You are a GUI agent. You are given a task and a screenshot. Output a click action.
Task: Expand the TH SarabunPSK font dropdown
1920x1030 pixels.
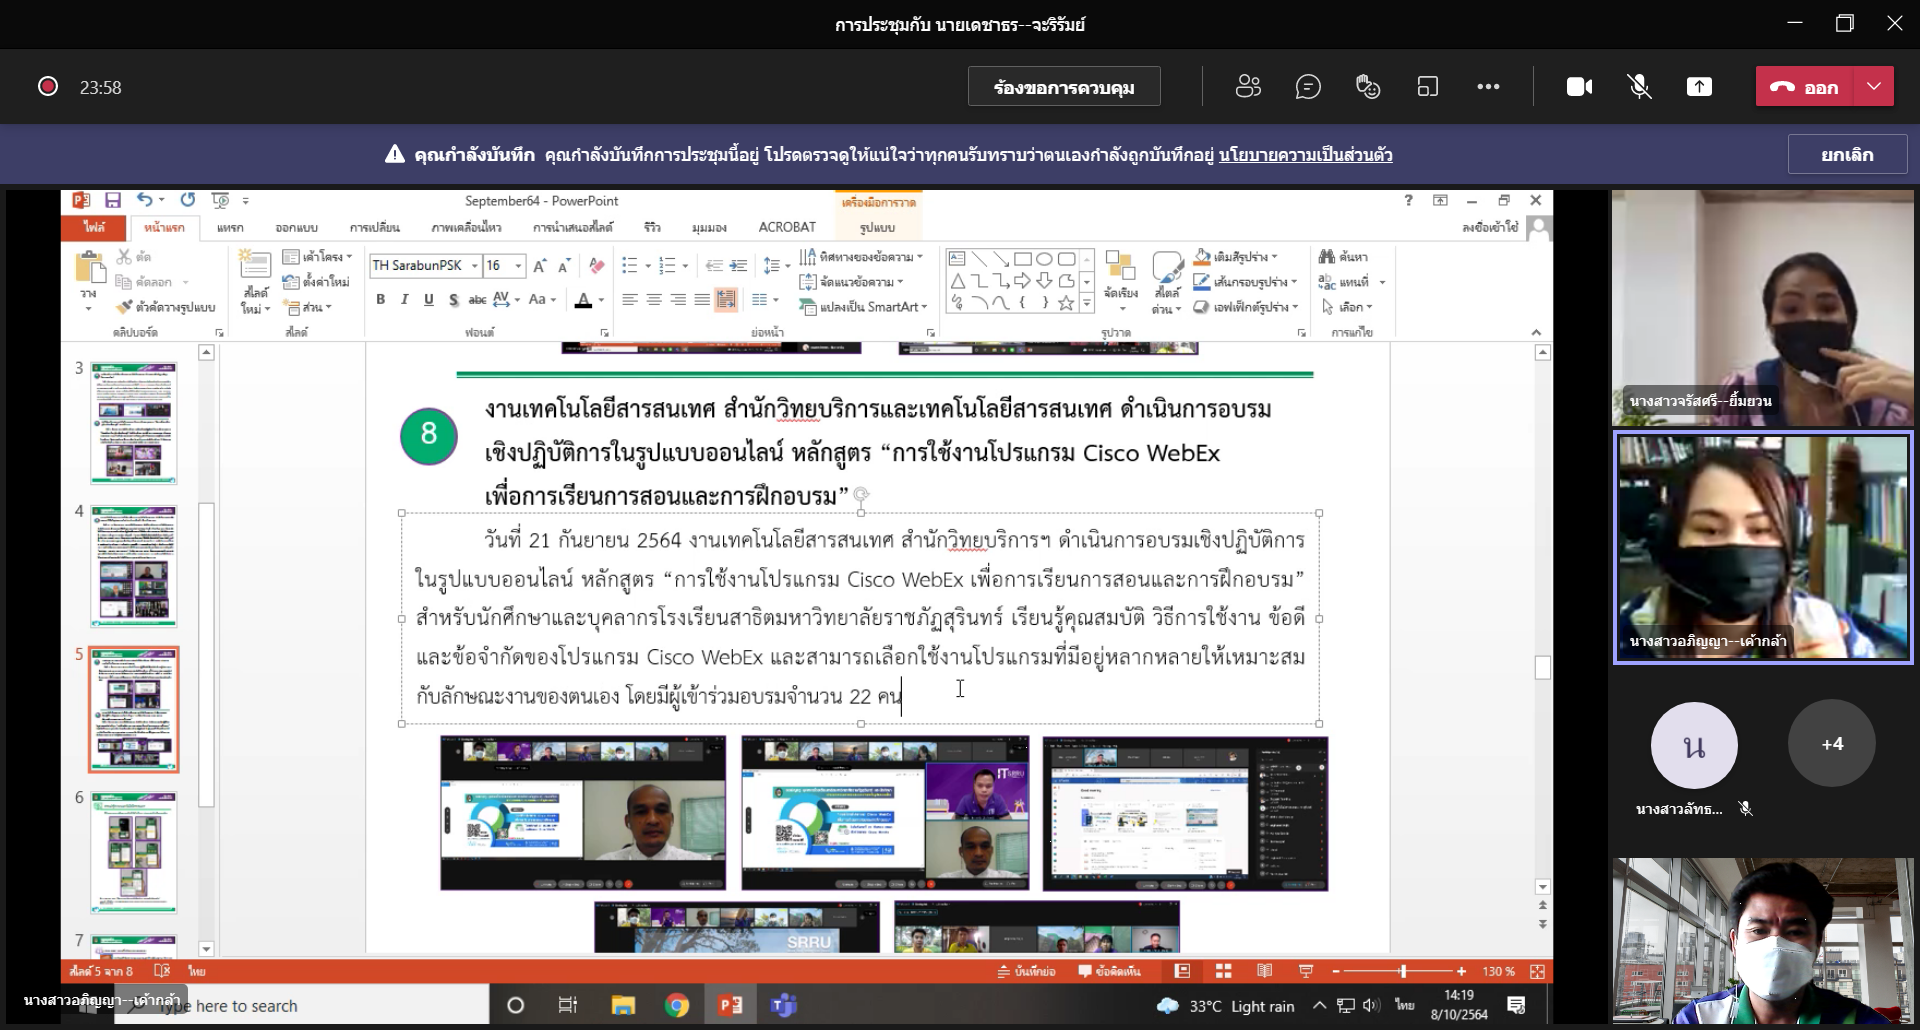[x=475, y=266]
